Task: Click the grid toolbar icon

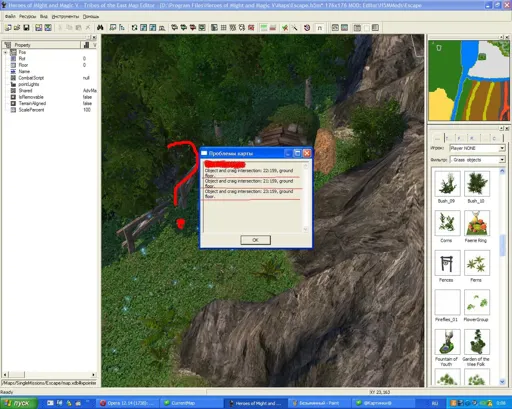Action: tap(224, 28)
